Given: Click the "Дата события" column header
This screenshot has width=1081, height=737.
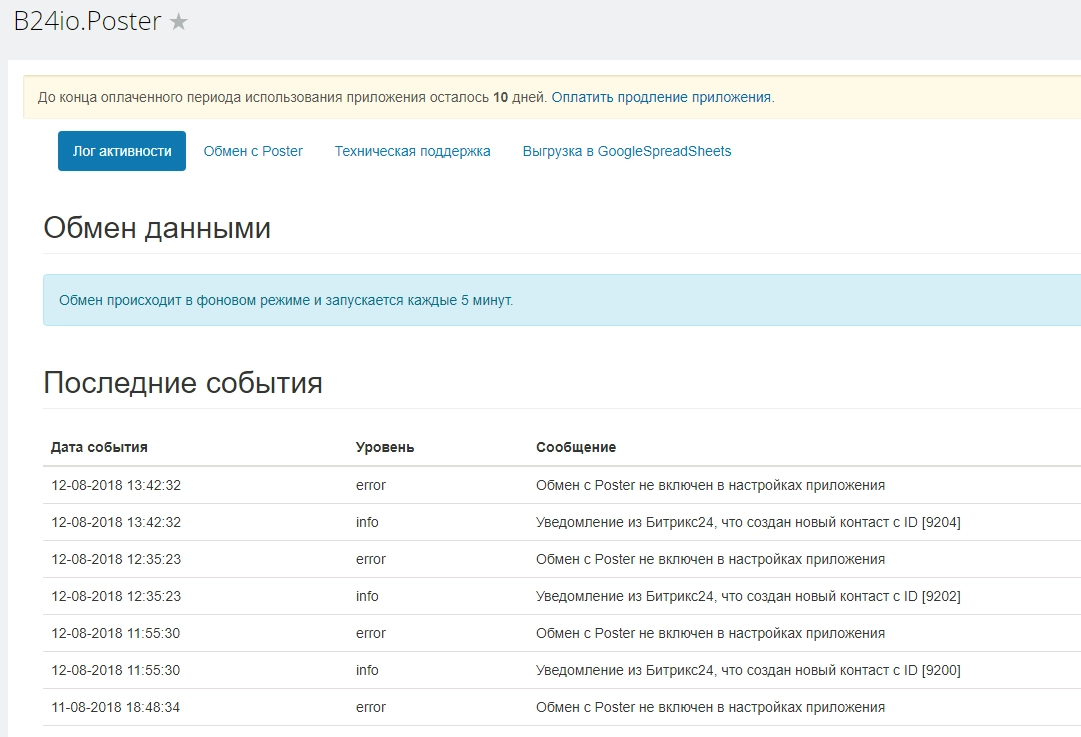Looking at the screenshot, I should [x=97, y=447].
